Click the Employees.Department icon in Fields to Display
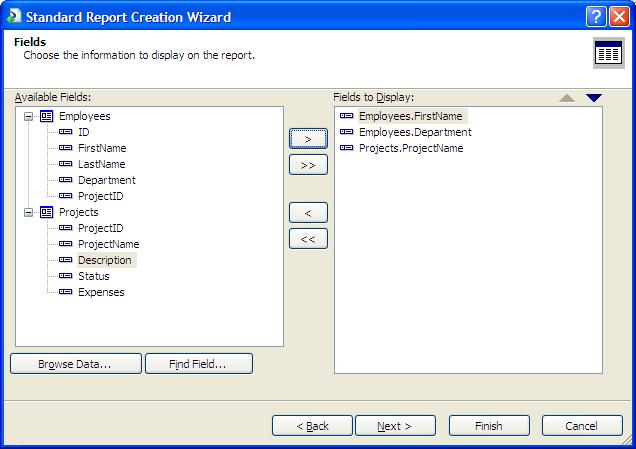Viewport: 636px width, 449px height. [x=346, y=132]
